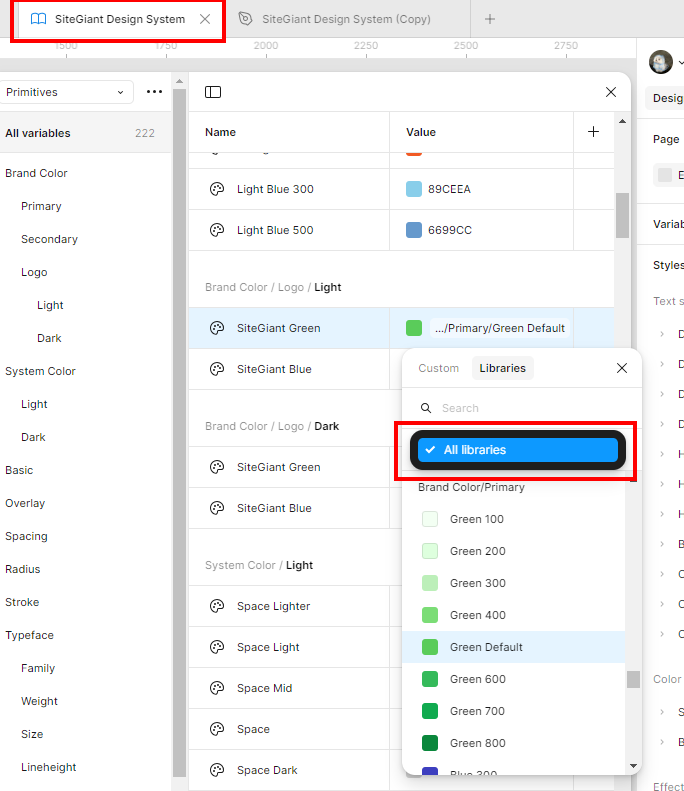Image resolution: width=684 pixels, height=791 pixels.
Task: Click palette icon of Light Blue 300
Action: coord(217,189)
